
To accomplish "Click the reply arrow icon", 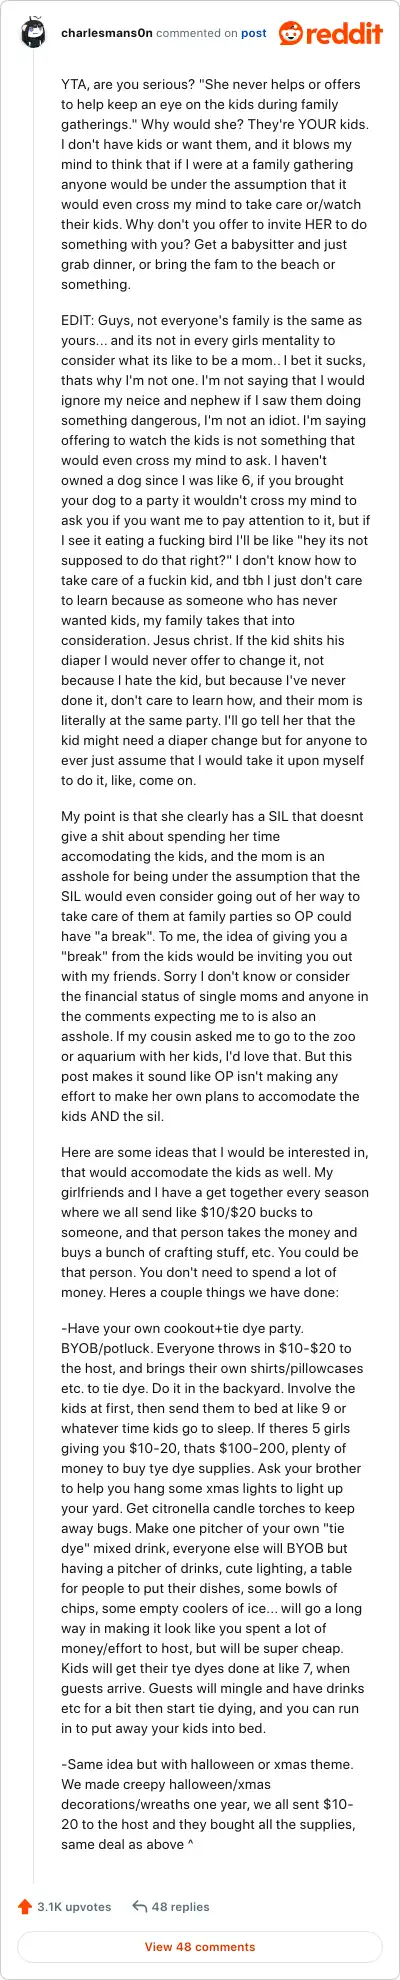I will [139, 1906].
